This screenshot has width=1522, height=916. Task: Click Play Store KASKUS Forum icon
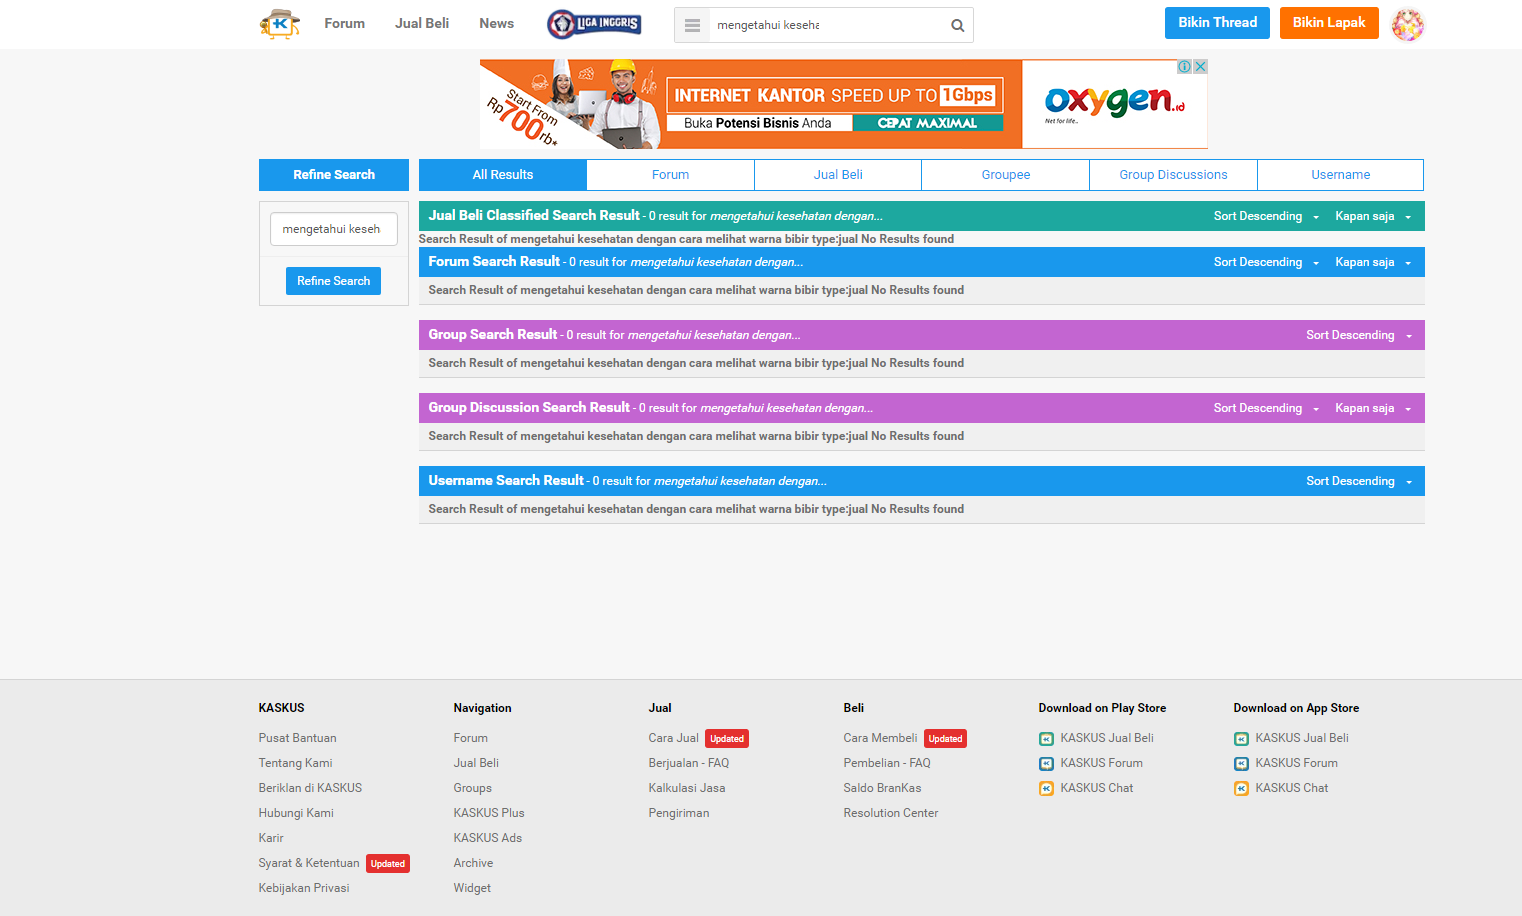tap(1046, 764)
